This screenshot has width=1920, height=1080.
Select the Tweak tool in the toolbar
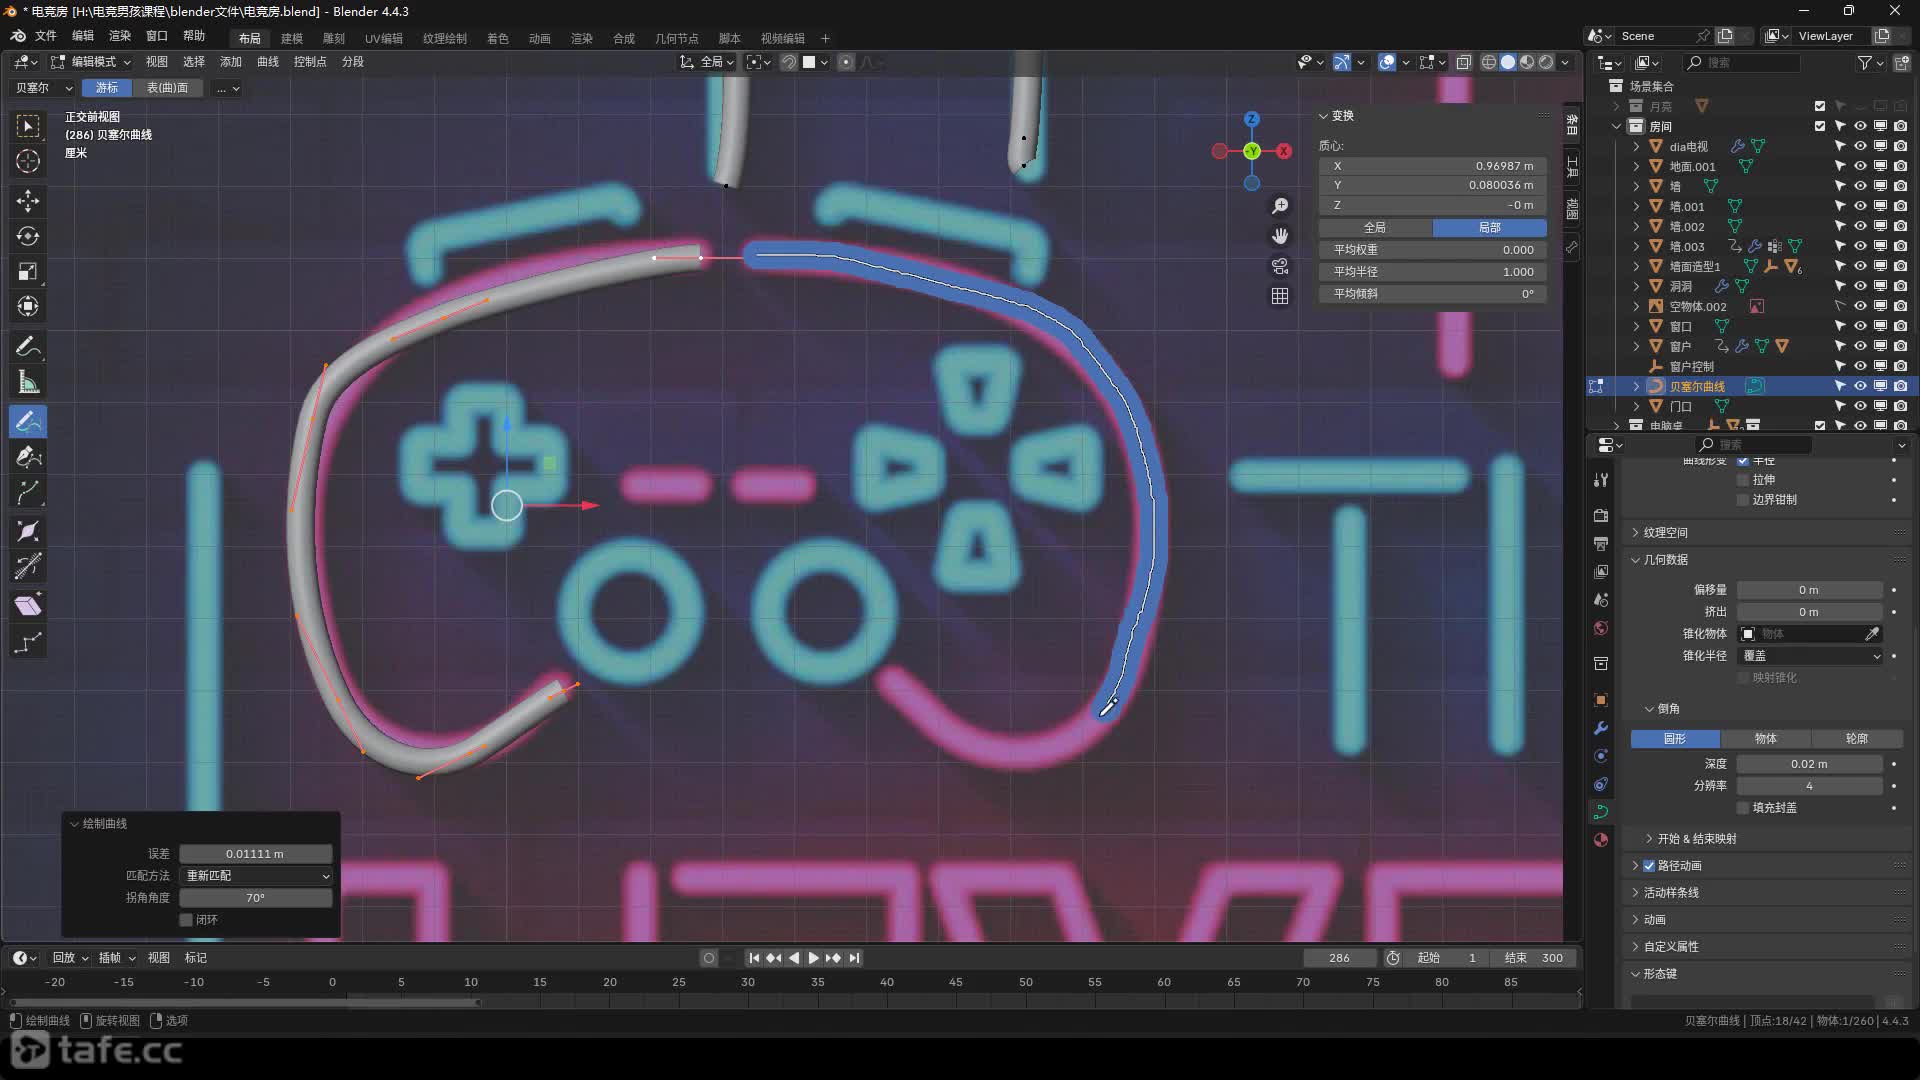27,125
